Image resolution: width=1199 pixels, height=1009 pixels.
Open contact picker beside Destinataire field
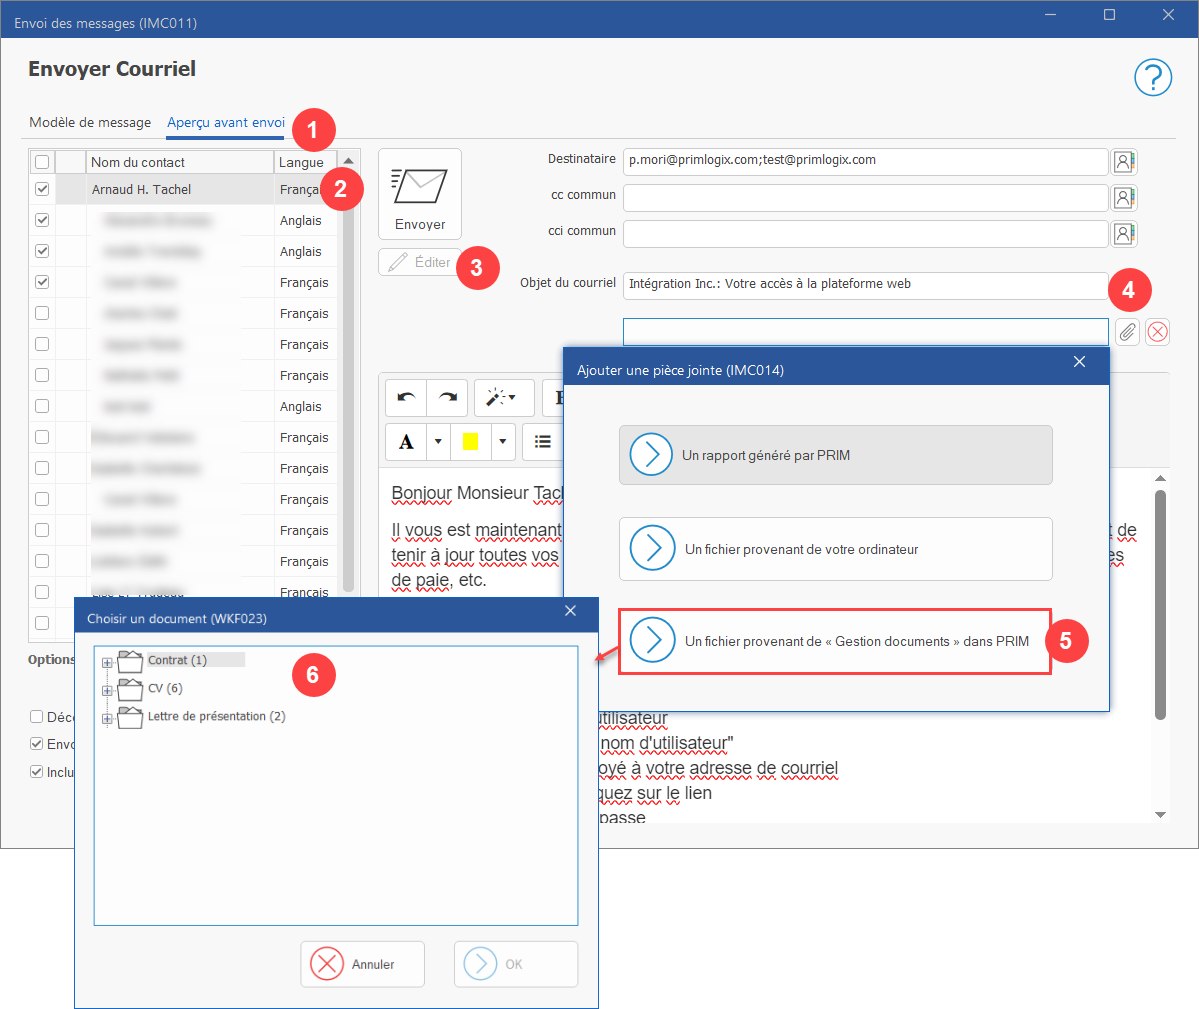pos(1123,162)
